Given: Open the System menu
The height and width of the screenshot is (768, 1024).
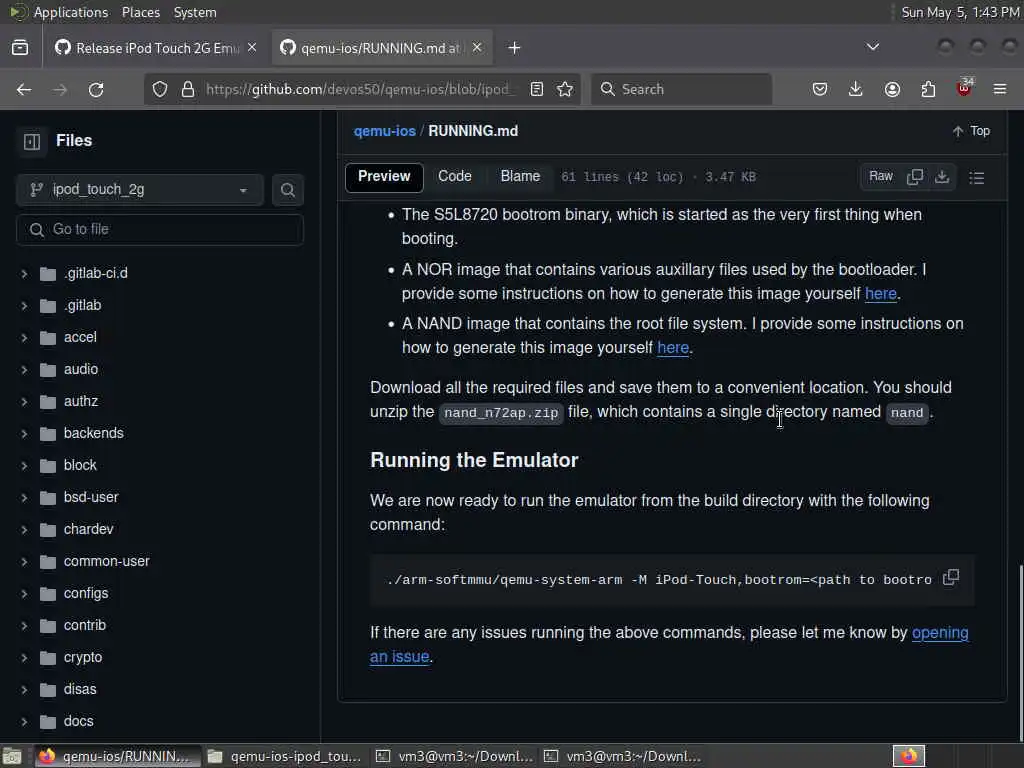Looking at the screenshot, I should 195,12.
